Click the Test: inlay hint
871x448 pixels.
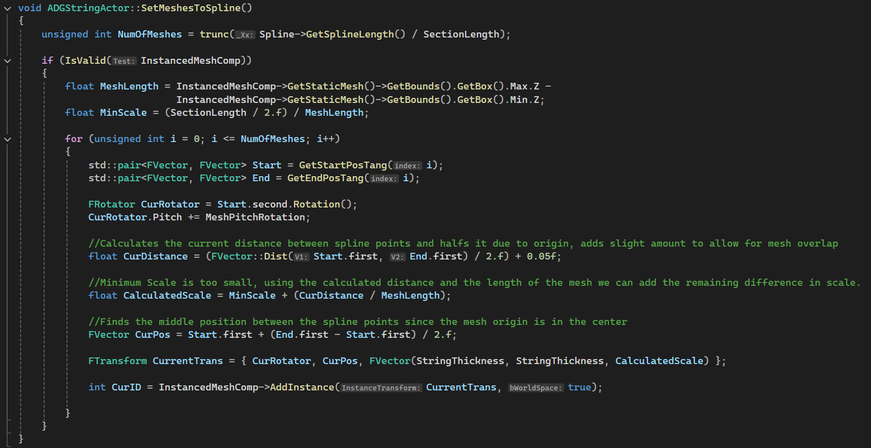pos(124,61)
